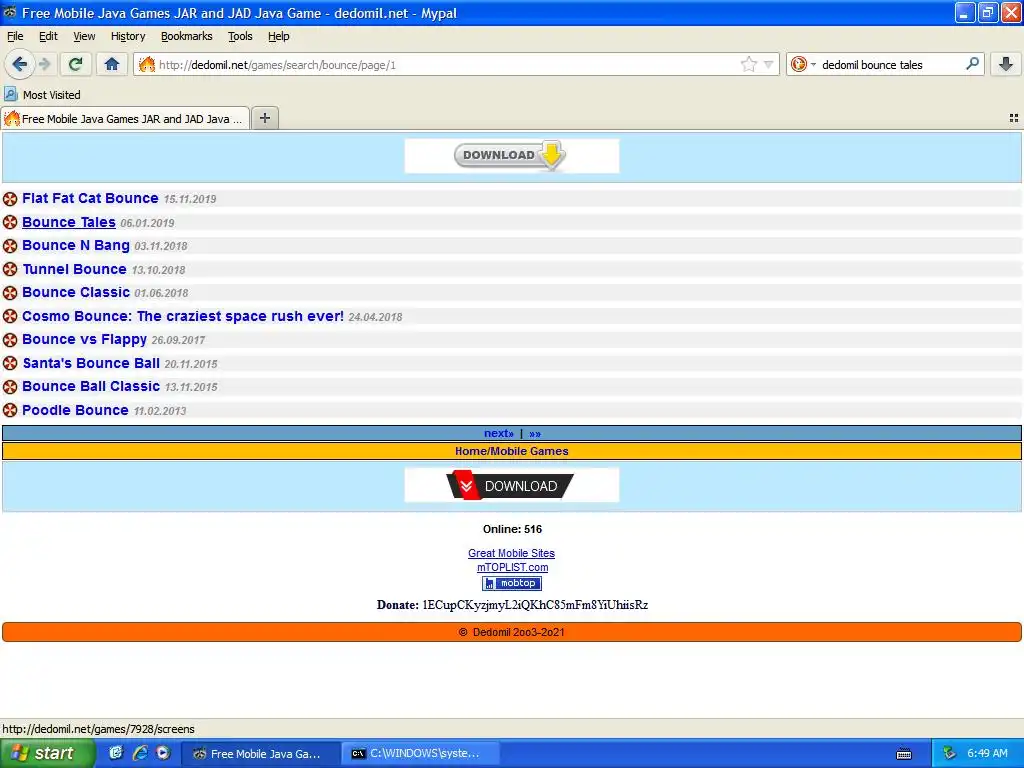The image size is (1024, 768).
Task: Select the Free Mobile Java Games tab
Action: click(x=125, y=118)
